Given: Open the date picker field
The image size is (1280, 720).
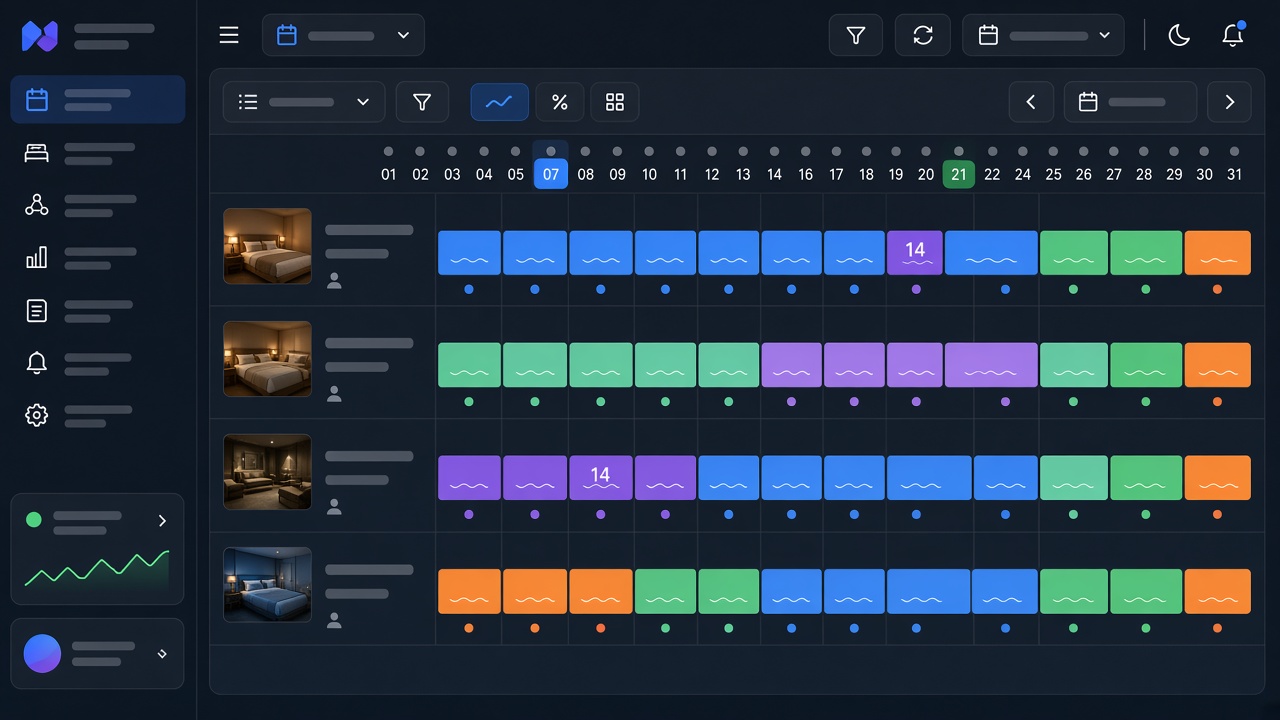Looking at the screenshot, I should tap(1130, 102).
